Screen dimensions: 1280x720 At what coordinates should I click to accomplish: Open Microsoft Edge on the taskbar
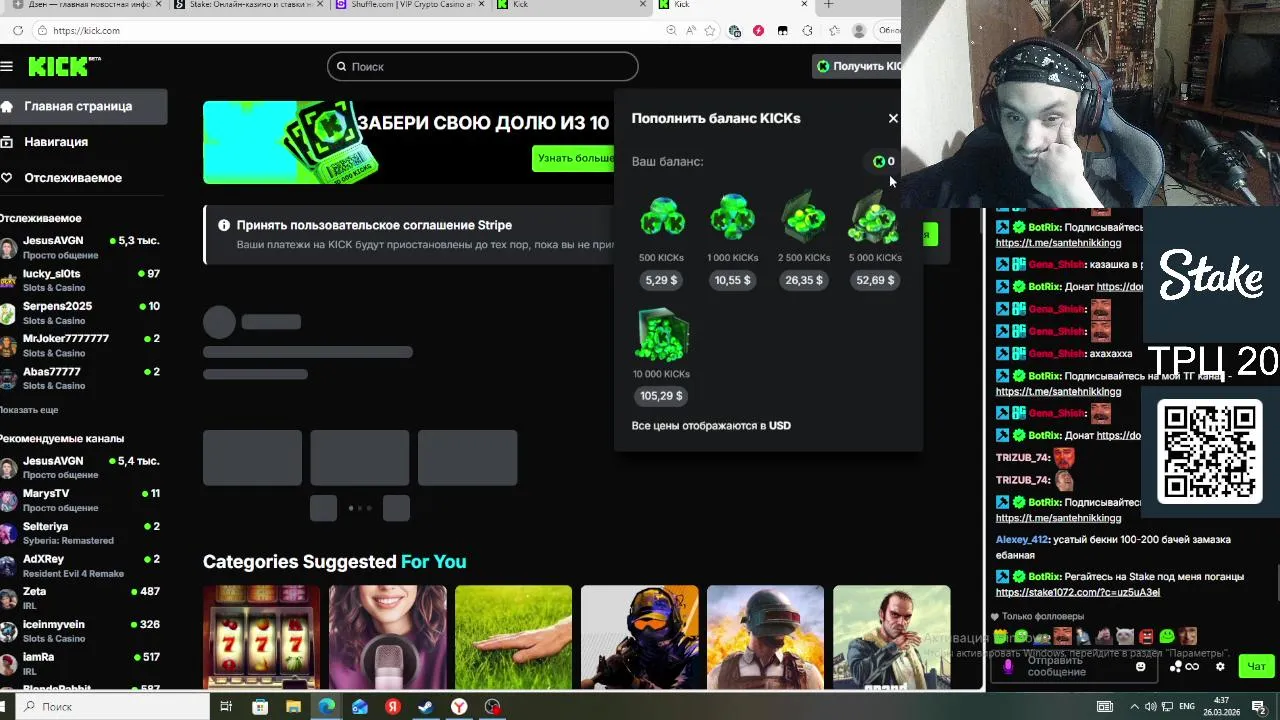click(x=327, y=706)
